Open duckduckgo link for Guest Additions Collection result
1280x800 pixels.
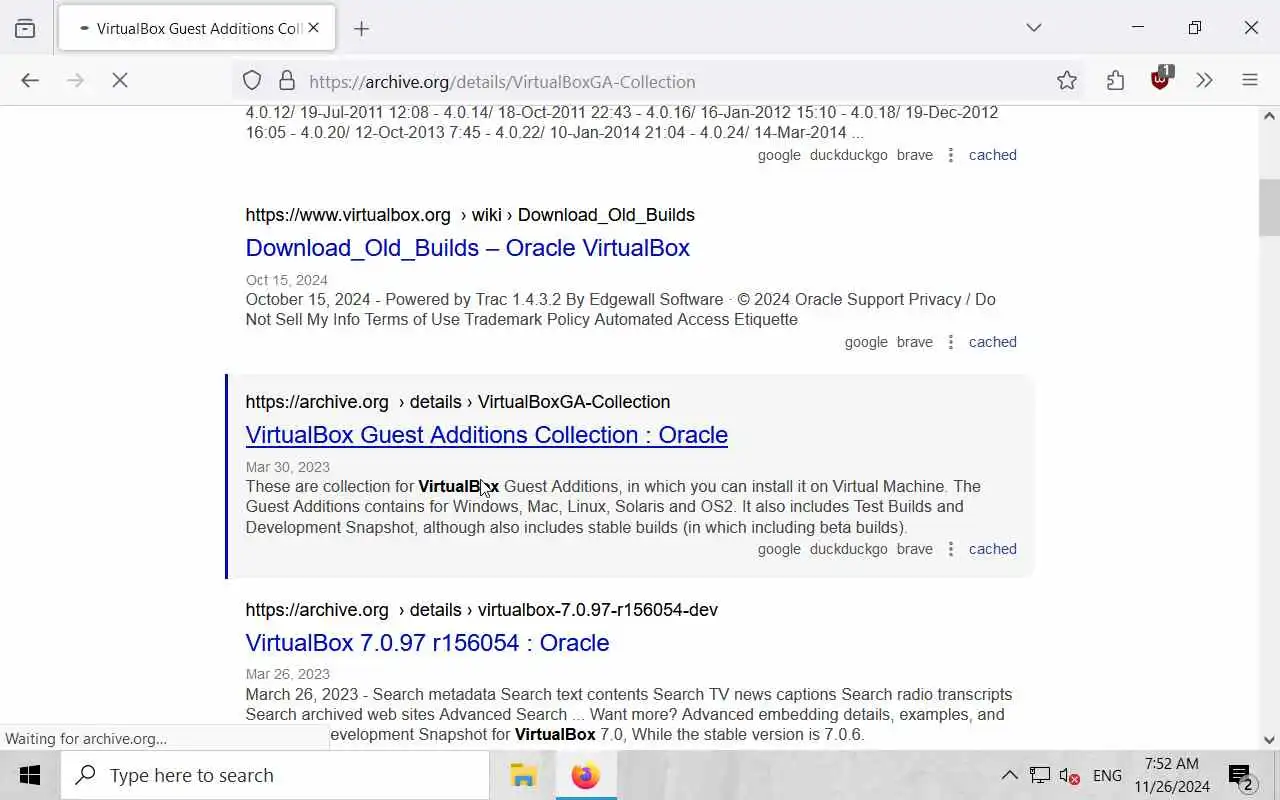point(848,549)
